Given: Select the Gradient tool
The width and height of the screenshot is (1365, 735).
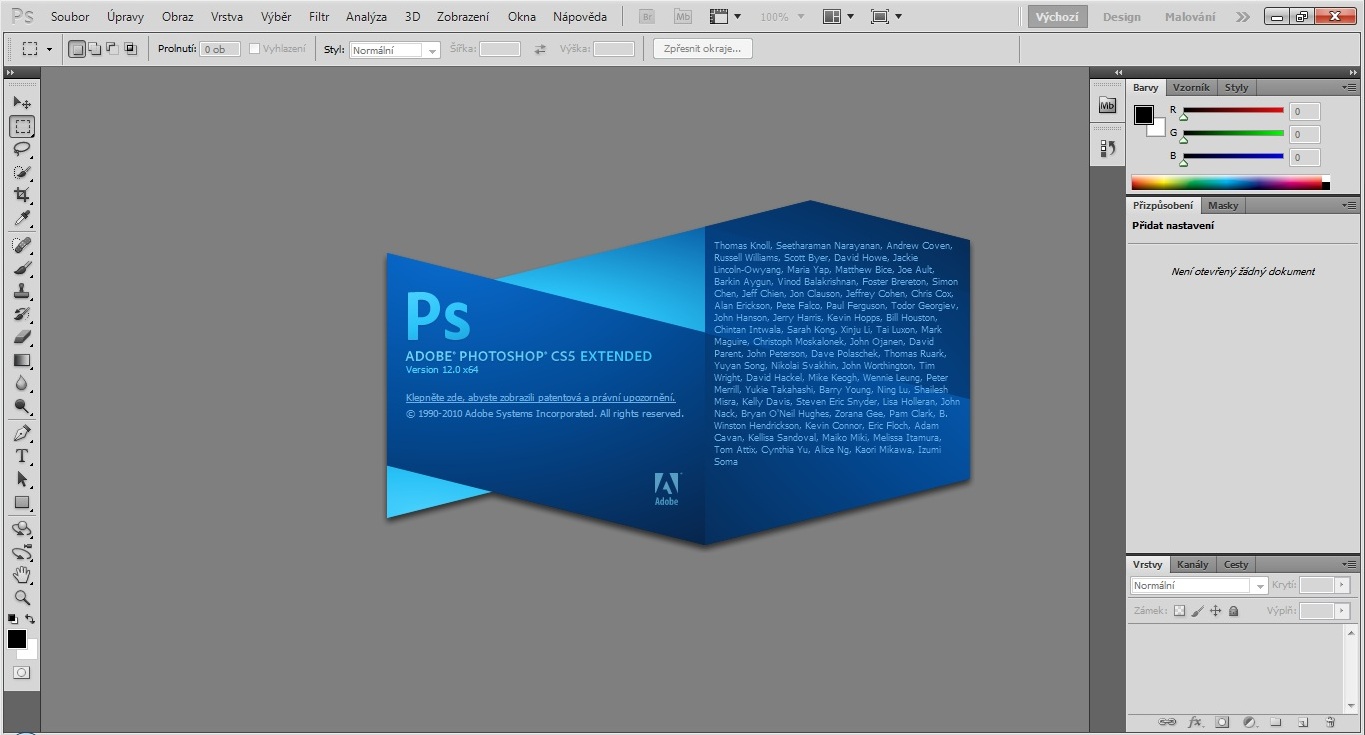Looking at the screenshot, I should tap(21, 361).
